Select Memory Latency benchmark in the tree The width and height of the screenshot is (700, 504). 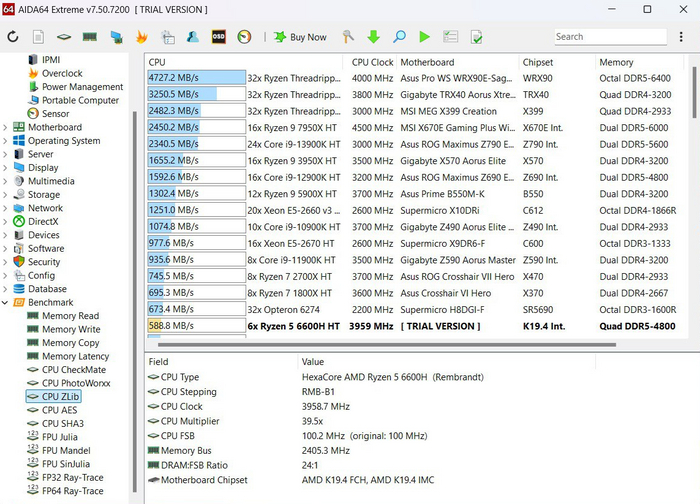75,357
